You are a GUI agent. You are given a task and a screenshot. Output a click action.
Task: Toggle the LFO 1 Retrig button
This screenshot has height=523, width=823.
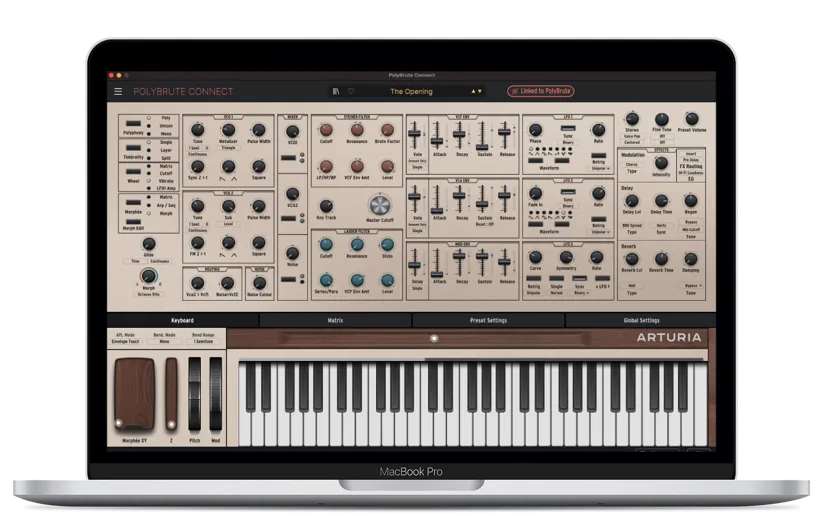pyautogui.click(x=598, y=155)
